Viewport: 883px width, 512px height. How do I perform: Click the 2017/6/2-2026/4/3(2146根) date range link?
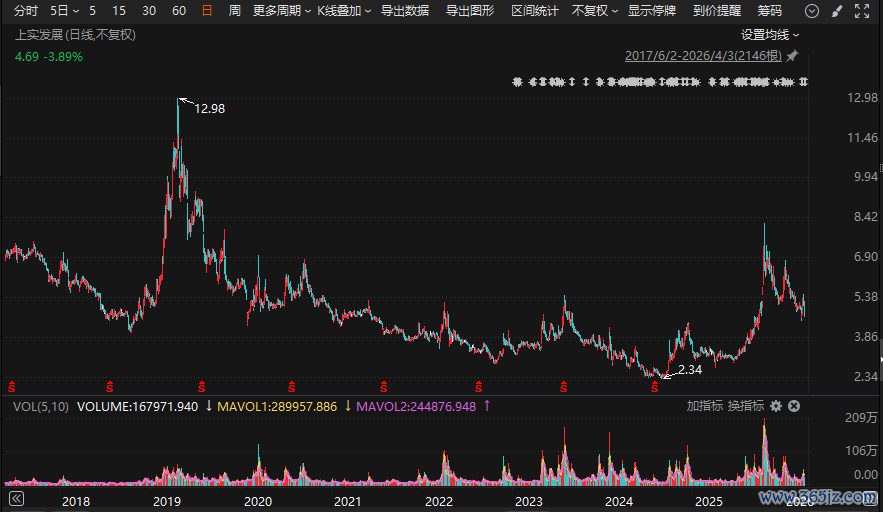pyautogui.click(x=703, y=56)
